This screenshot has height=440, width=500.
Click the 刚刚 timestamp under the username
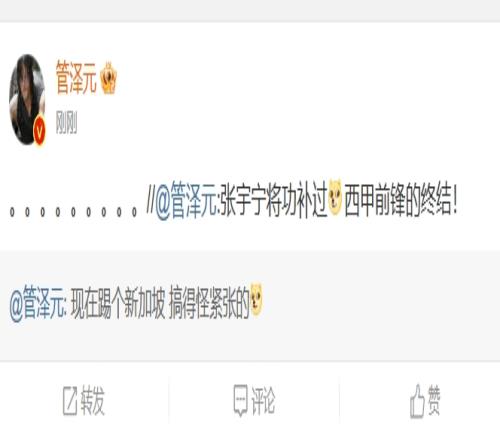pos(66,122)
